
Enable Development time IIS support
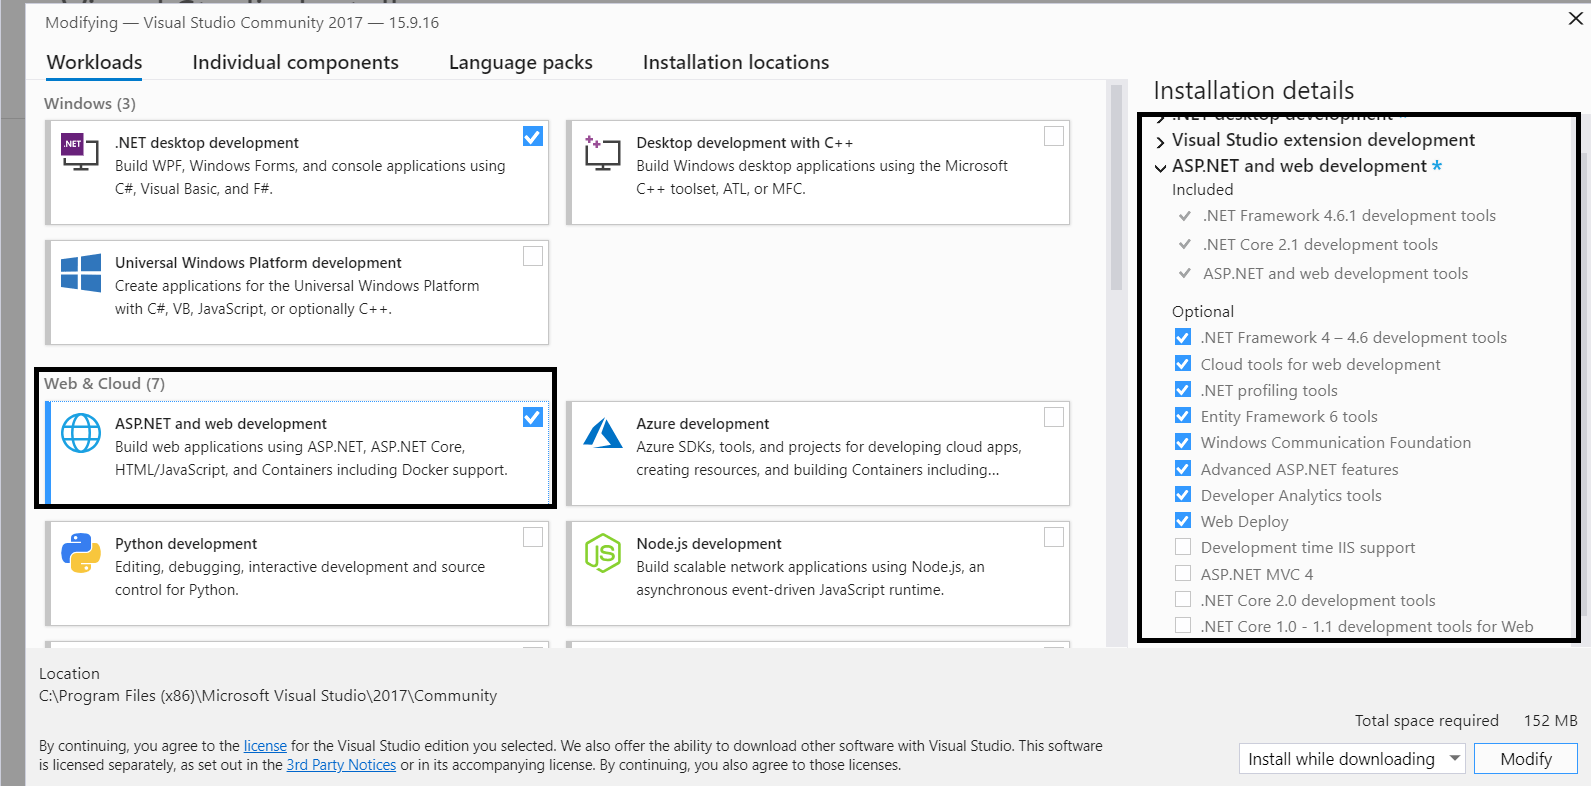(x=1183, y=547)
